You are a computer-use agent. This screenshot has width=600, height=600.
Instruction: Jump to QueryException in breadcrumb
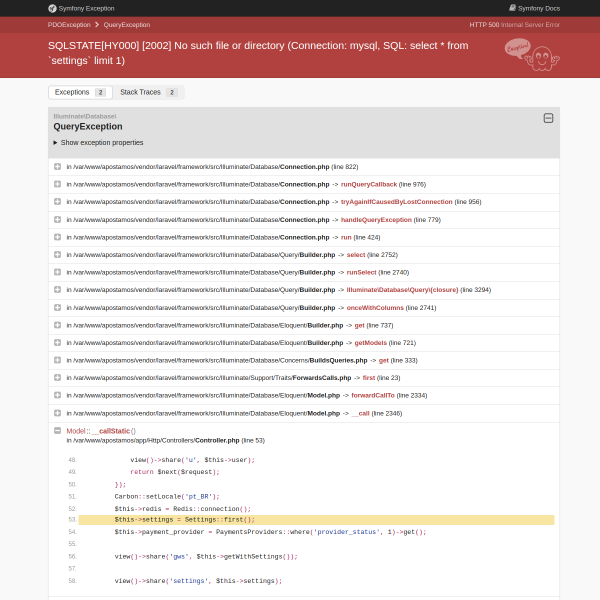pyautogui.click(x=127, y=24)
